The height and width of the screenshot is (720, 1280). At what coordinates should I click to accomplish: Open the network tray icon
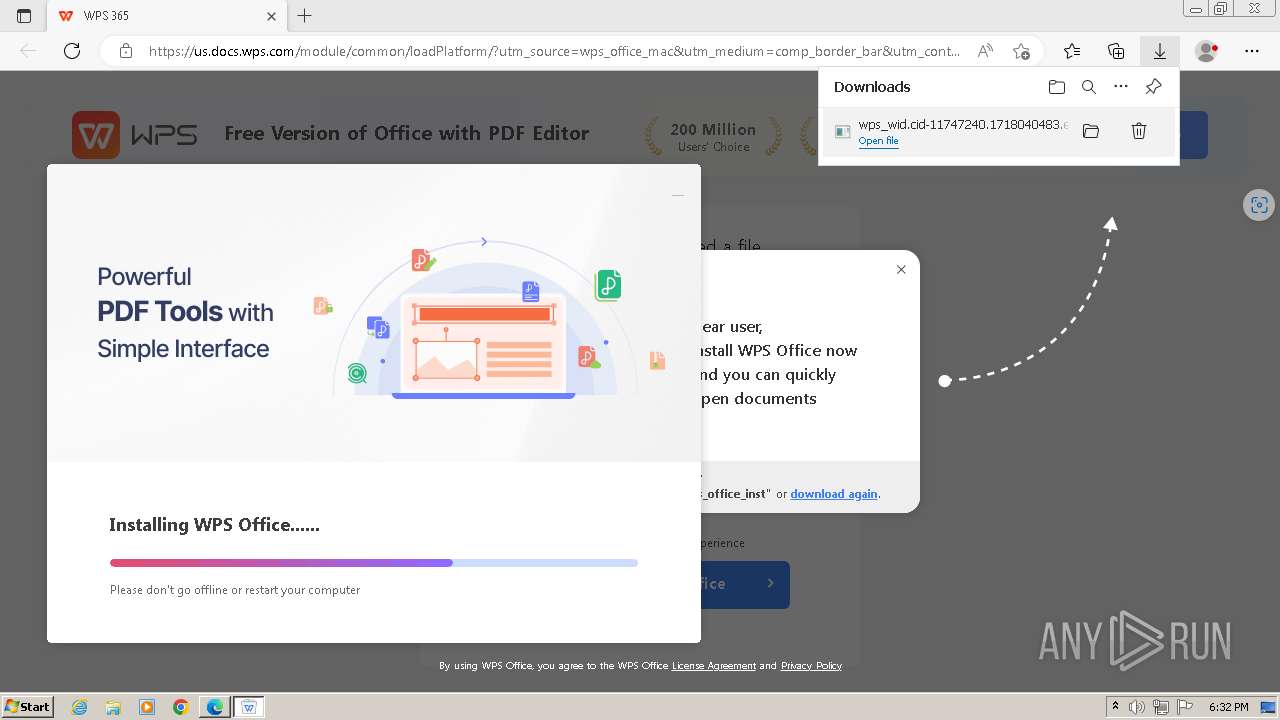coord(1161,707)
